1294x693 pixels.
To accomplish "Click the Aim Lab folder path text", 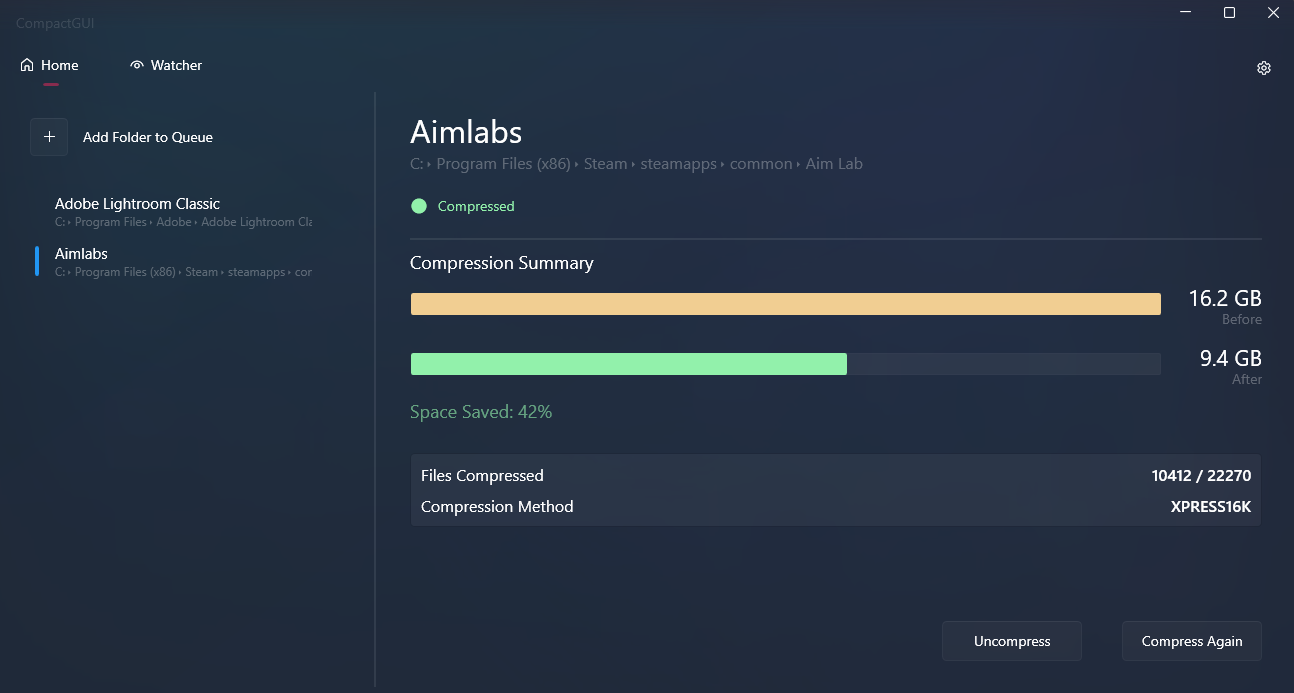I will pos(636,164).
